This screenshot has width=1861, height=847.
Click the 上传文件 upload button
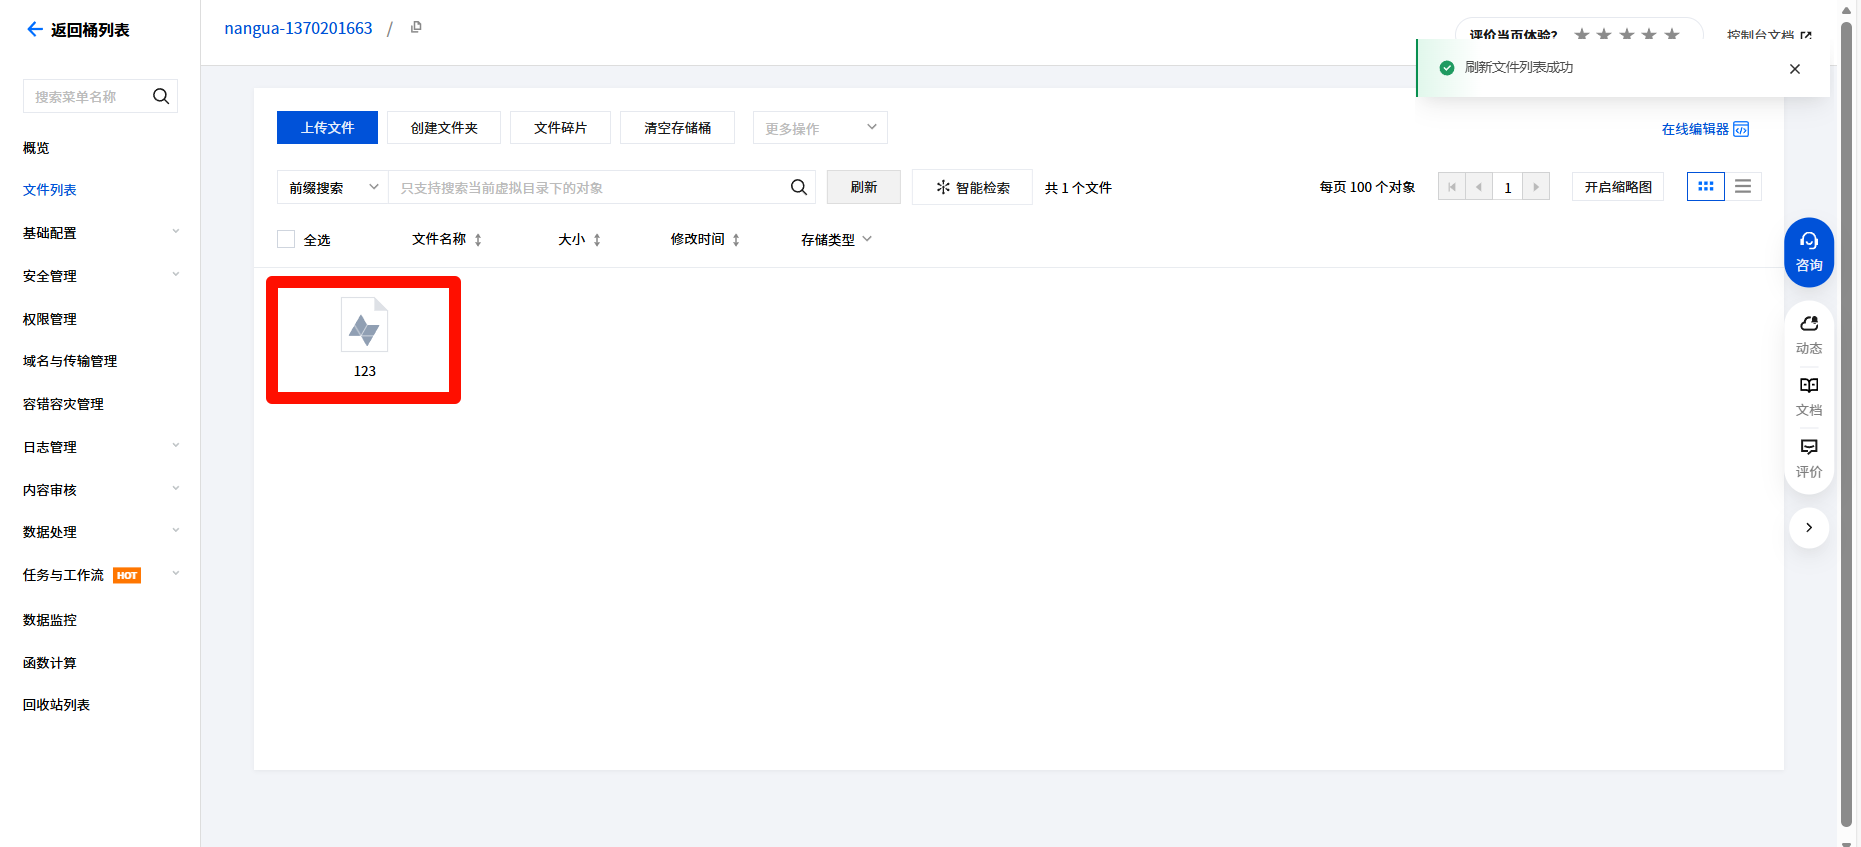click(327, 128)
